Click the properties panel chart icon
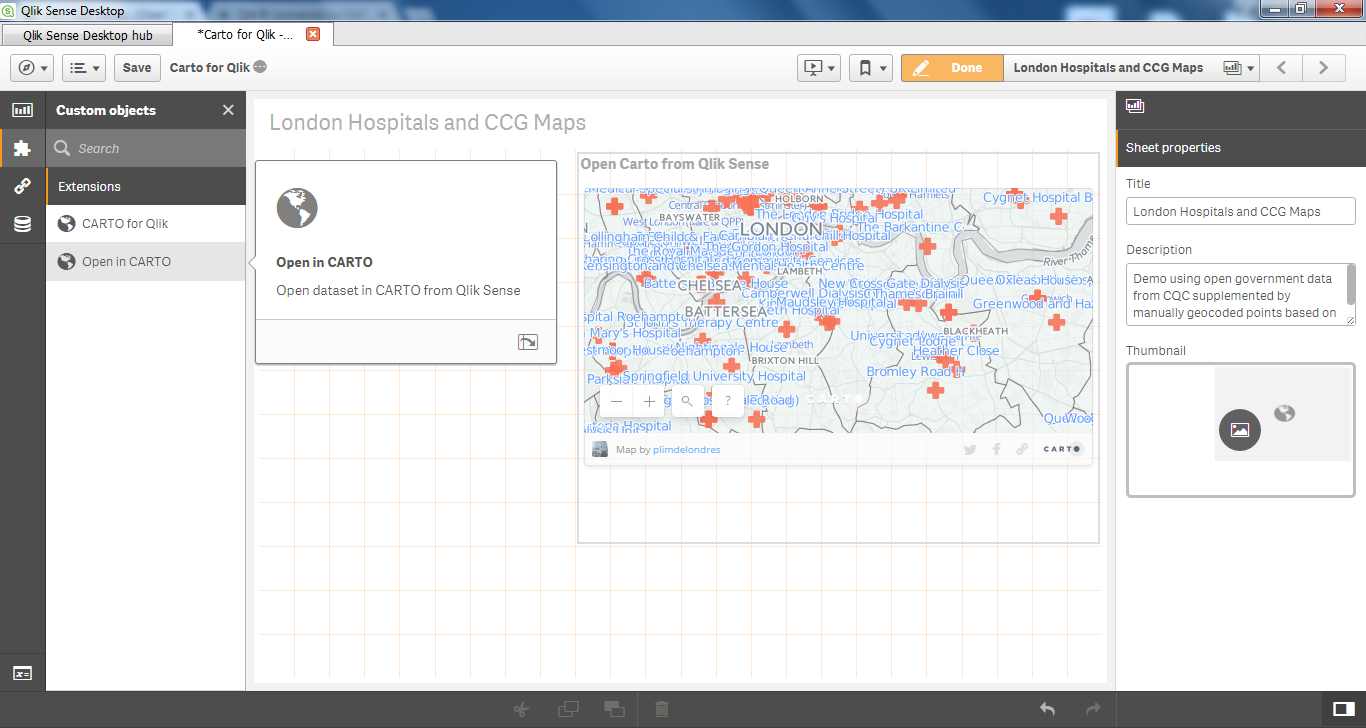1366x728 pixels. coord(1135,106)
